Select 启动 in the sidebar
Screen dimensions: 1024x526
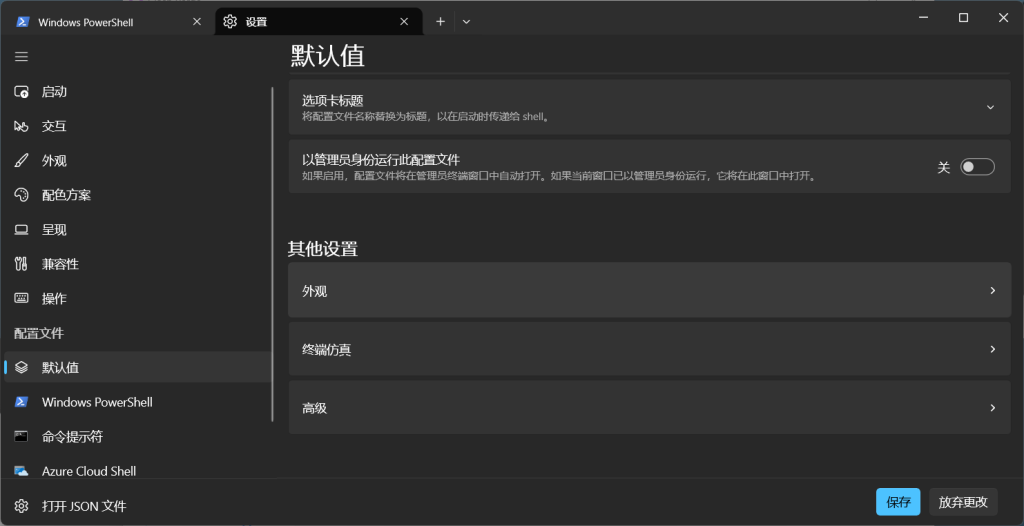point(137,91)
